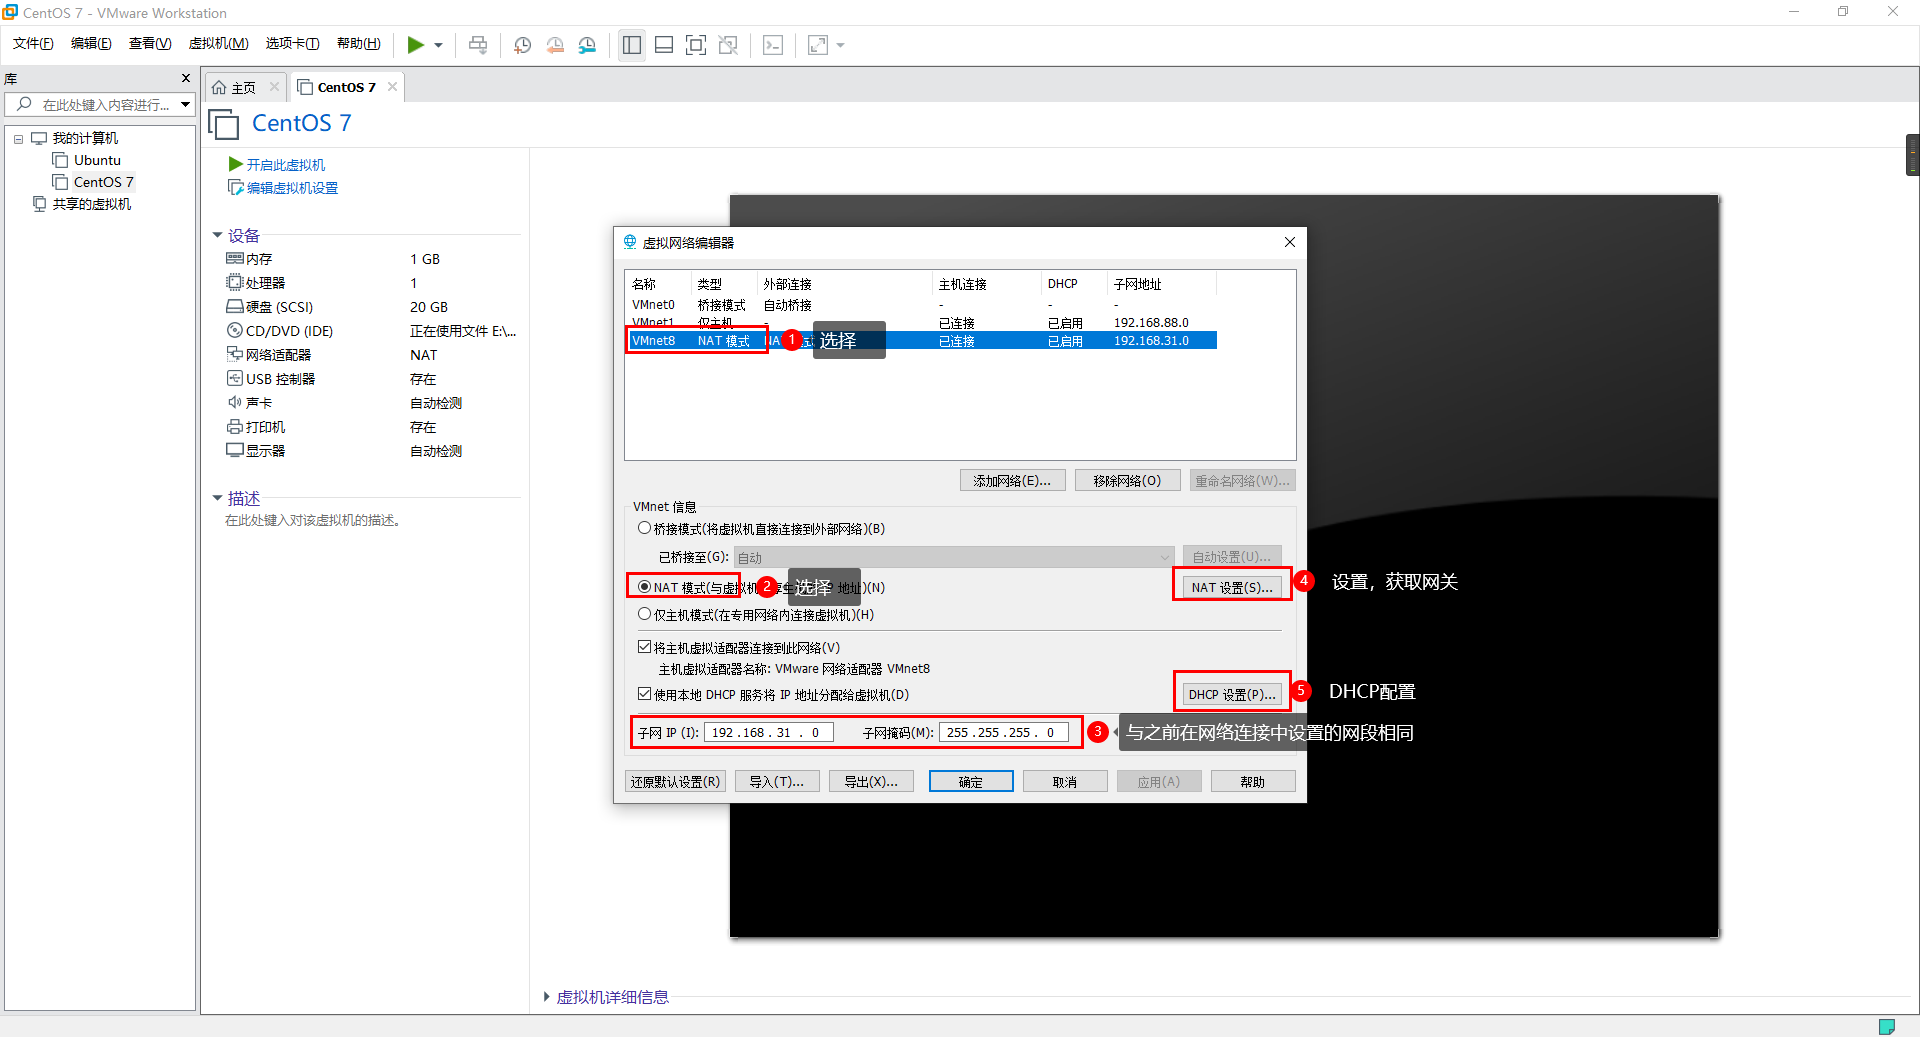
Task: Close the CentOS 7 tab with its X
Action: coord(393,87)
